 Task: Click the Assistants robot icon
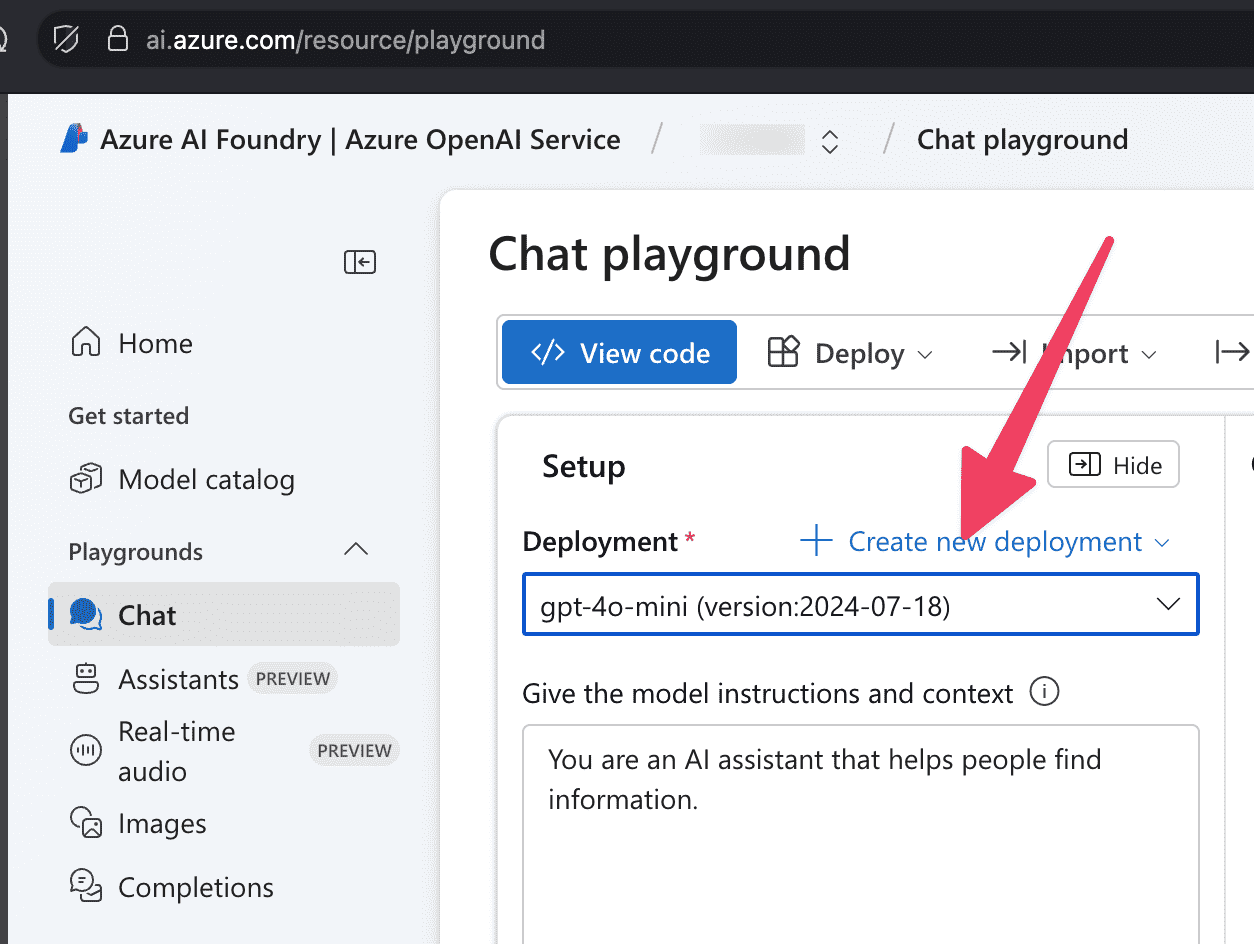click(86, 679)
